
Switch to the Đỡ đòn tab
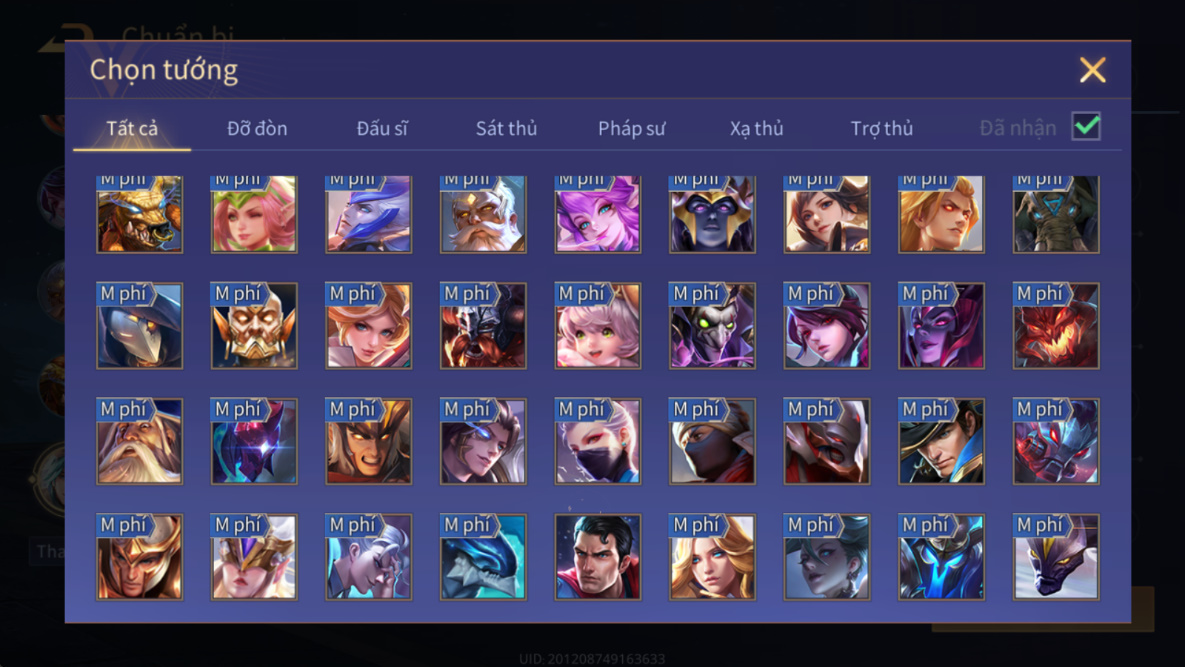pos(257,128)
